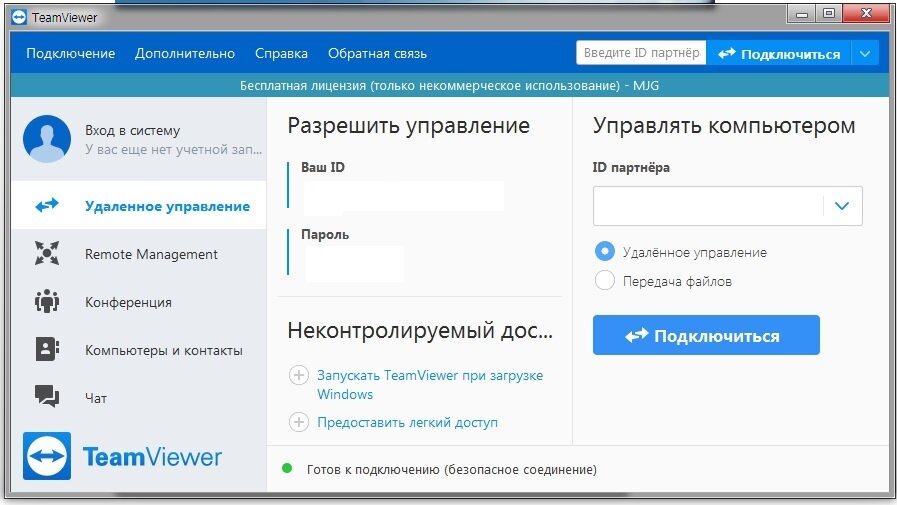This screenshot has height=505, width=897.
Task: Click the ID партнёра combo box field
Action: click(727, 206)
